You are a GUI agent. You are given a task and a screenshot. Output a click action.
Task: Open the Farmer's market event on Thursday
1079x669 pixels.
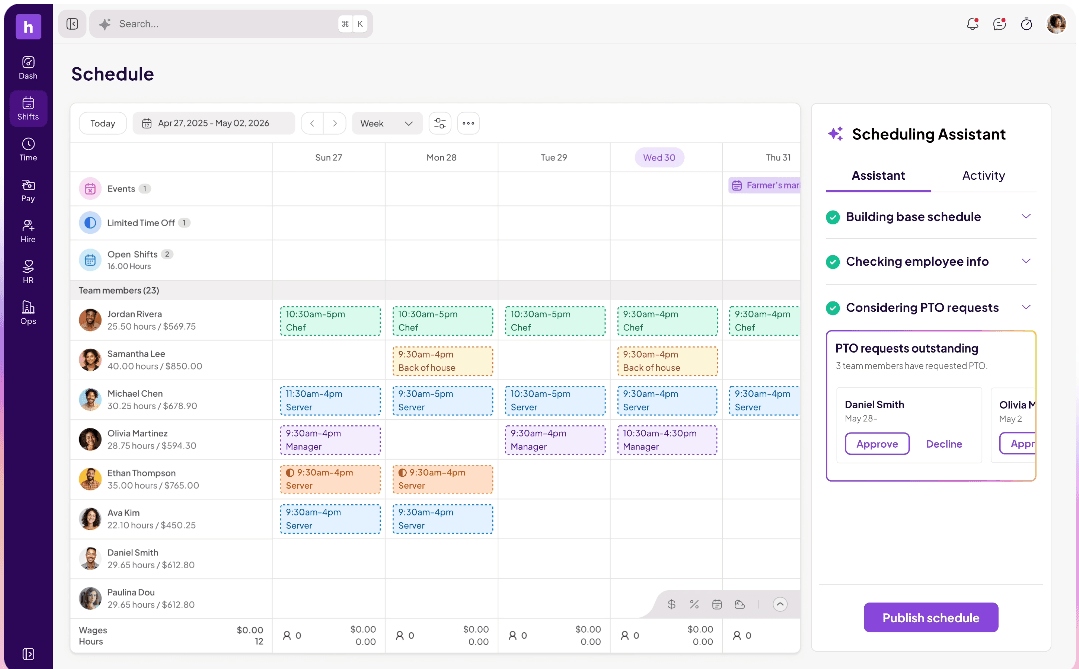pyautogui.click(x=765, y=185)
